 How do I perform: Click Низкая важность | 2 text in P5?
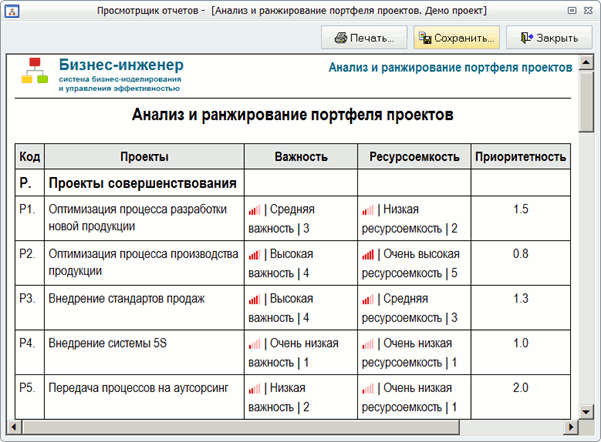(x=279, y=397)
